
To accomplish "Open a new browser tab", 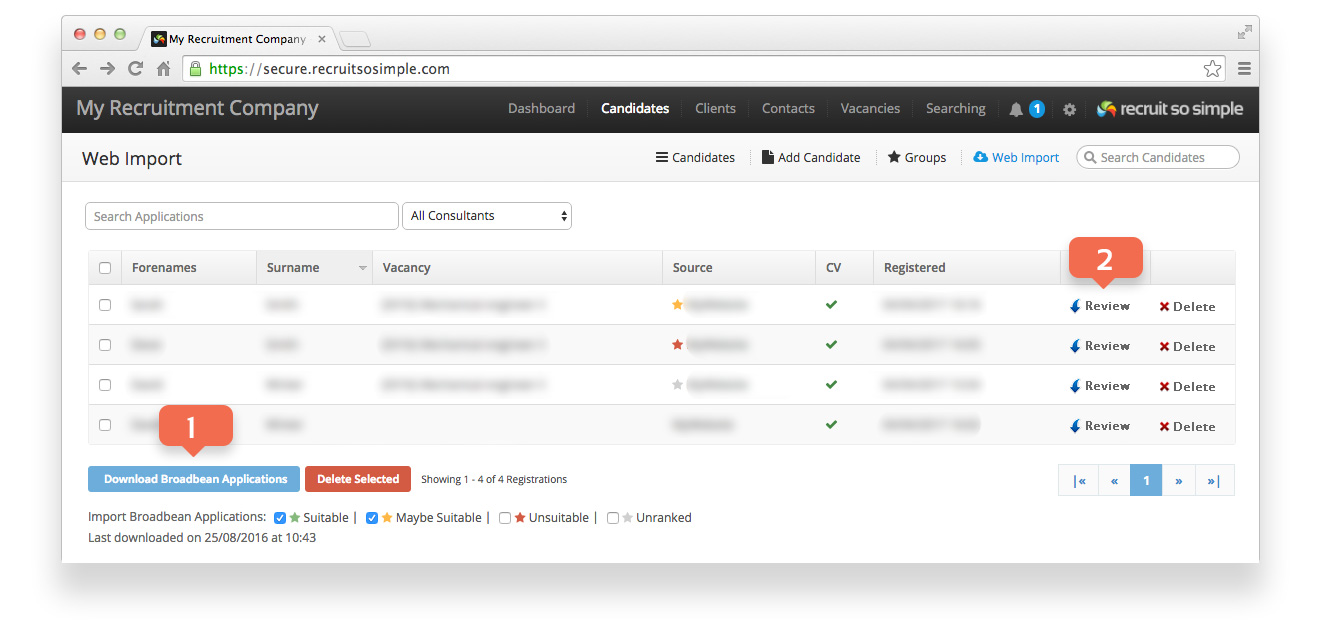I will [x=355, y=39].
